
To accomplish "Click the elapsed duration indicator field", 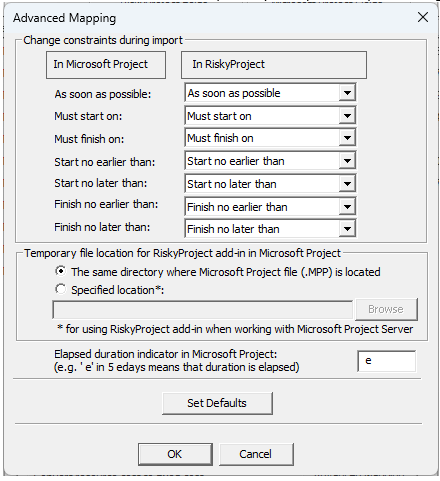I will point(386,361).
